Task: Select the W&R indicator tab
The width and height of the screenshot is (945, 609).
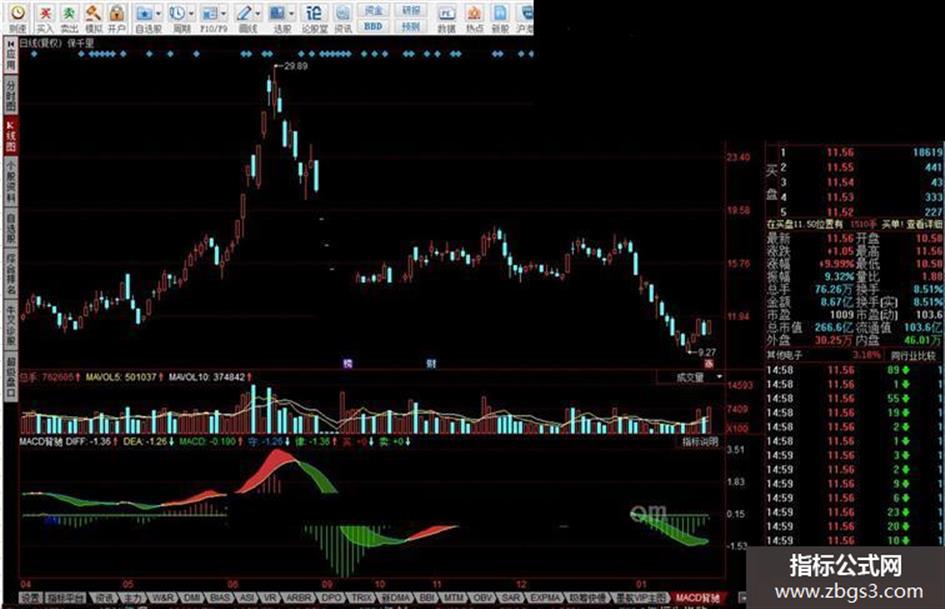Action: point(163,598)
